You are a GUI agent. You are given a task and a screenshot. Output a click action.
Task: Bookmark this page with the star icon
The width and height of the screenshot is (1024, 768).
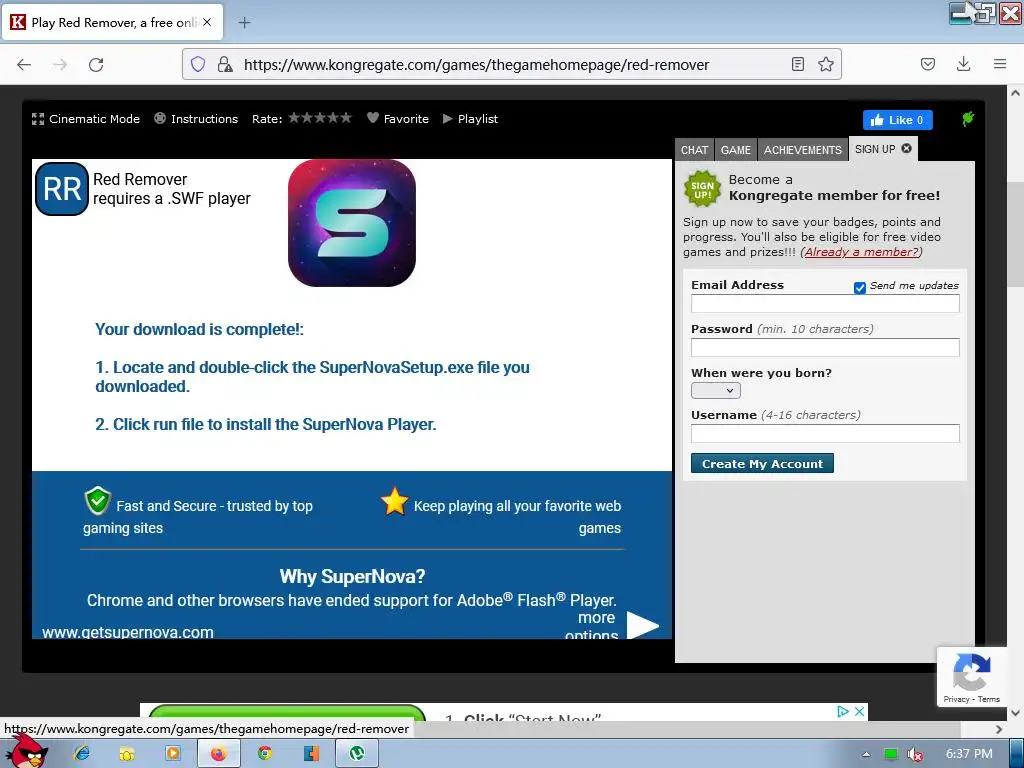(x=825, y=64)
